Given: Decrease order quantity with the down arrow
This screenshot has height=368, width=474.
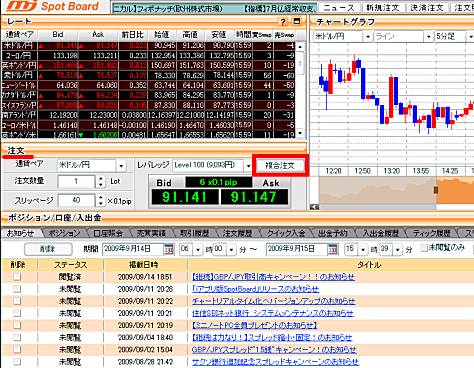Looking at the screenshot, I should [101, 184].
